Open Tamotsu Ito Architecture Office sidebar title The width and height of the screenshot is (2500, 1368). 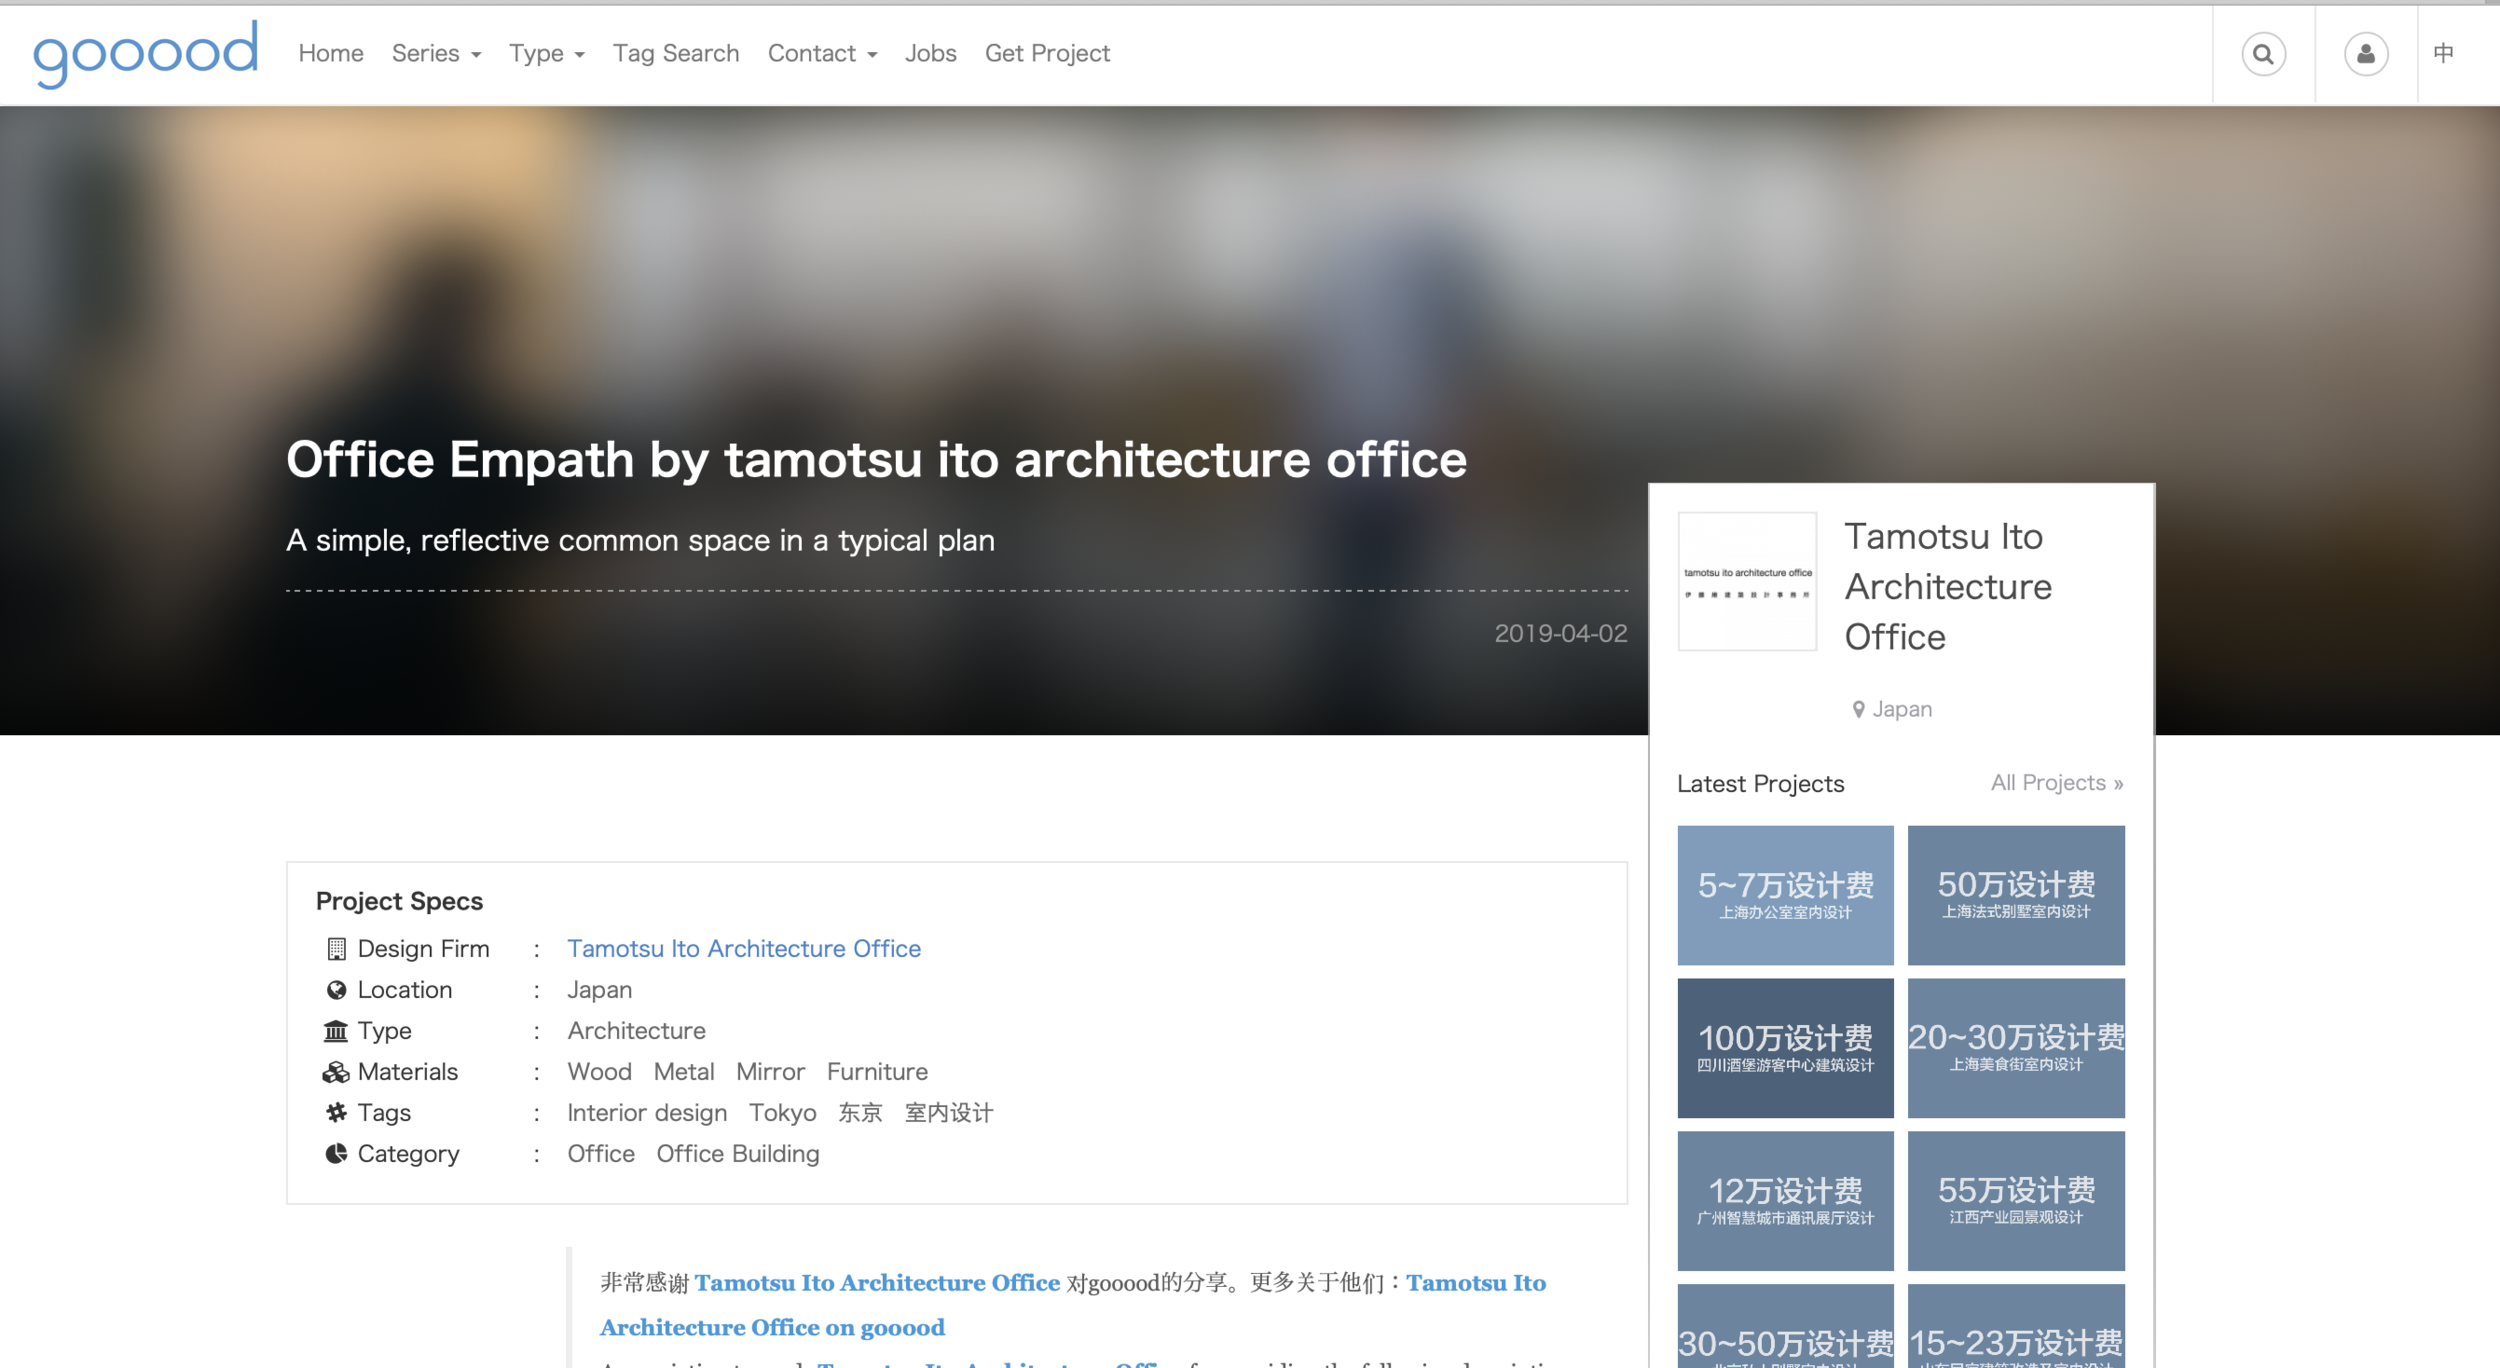1948,586
